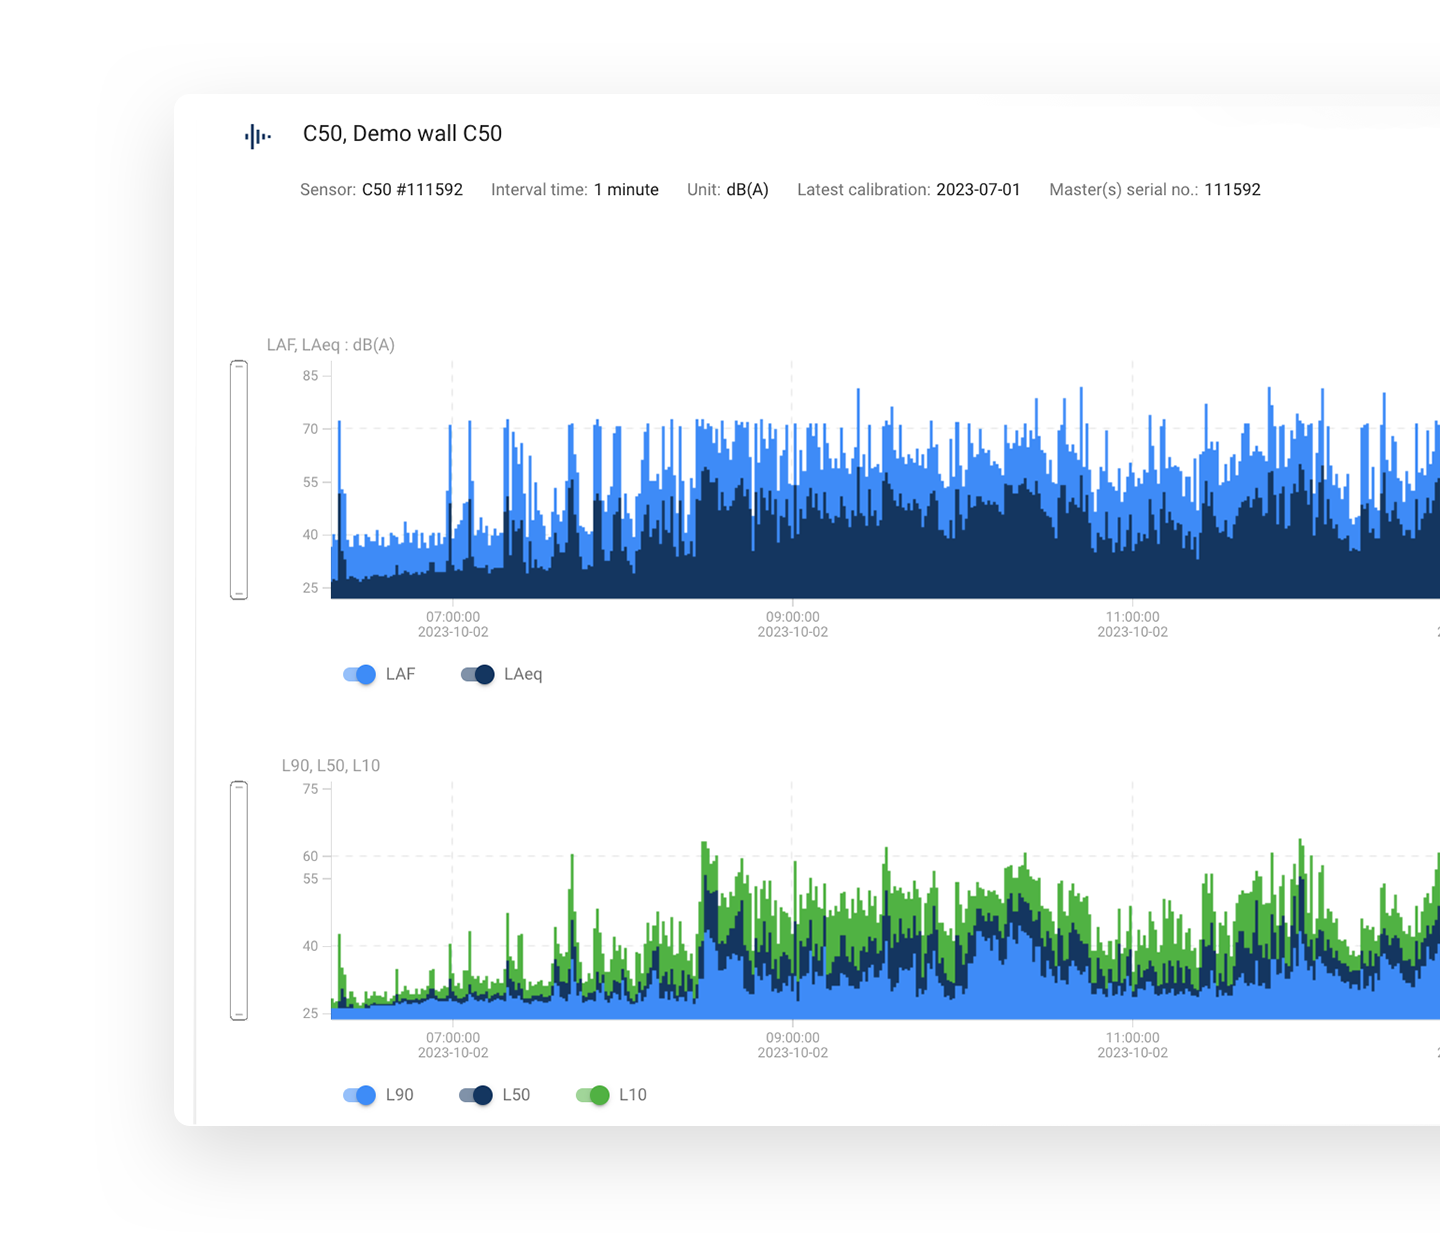Screen dimensions: 1440x1240
Task: Toggle the LAF series off
Action: pos(360,674)
